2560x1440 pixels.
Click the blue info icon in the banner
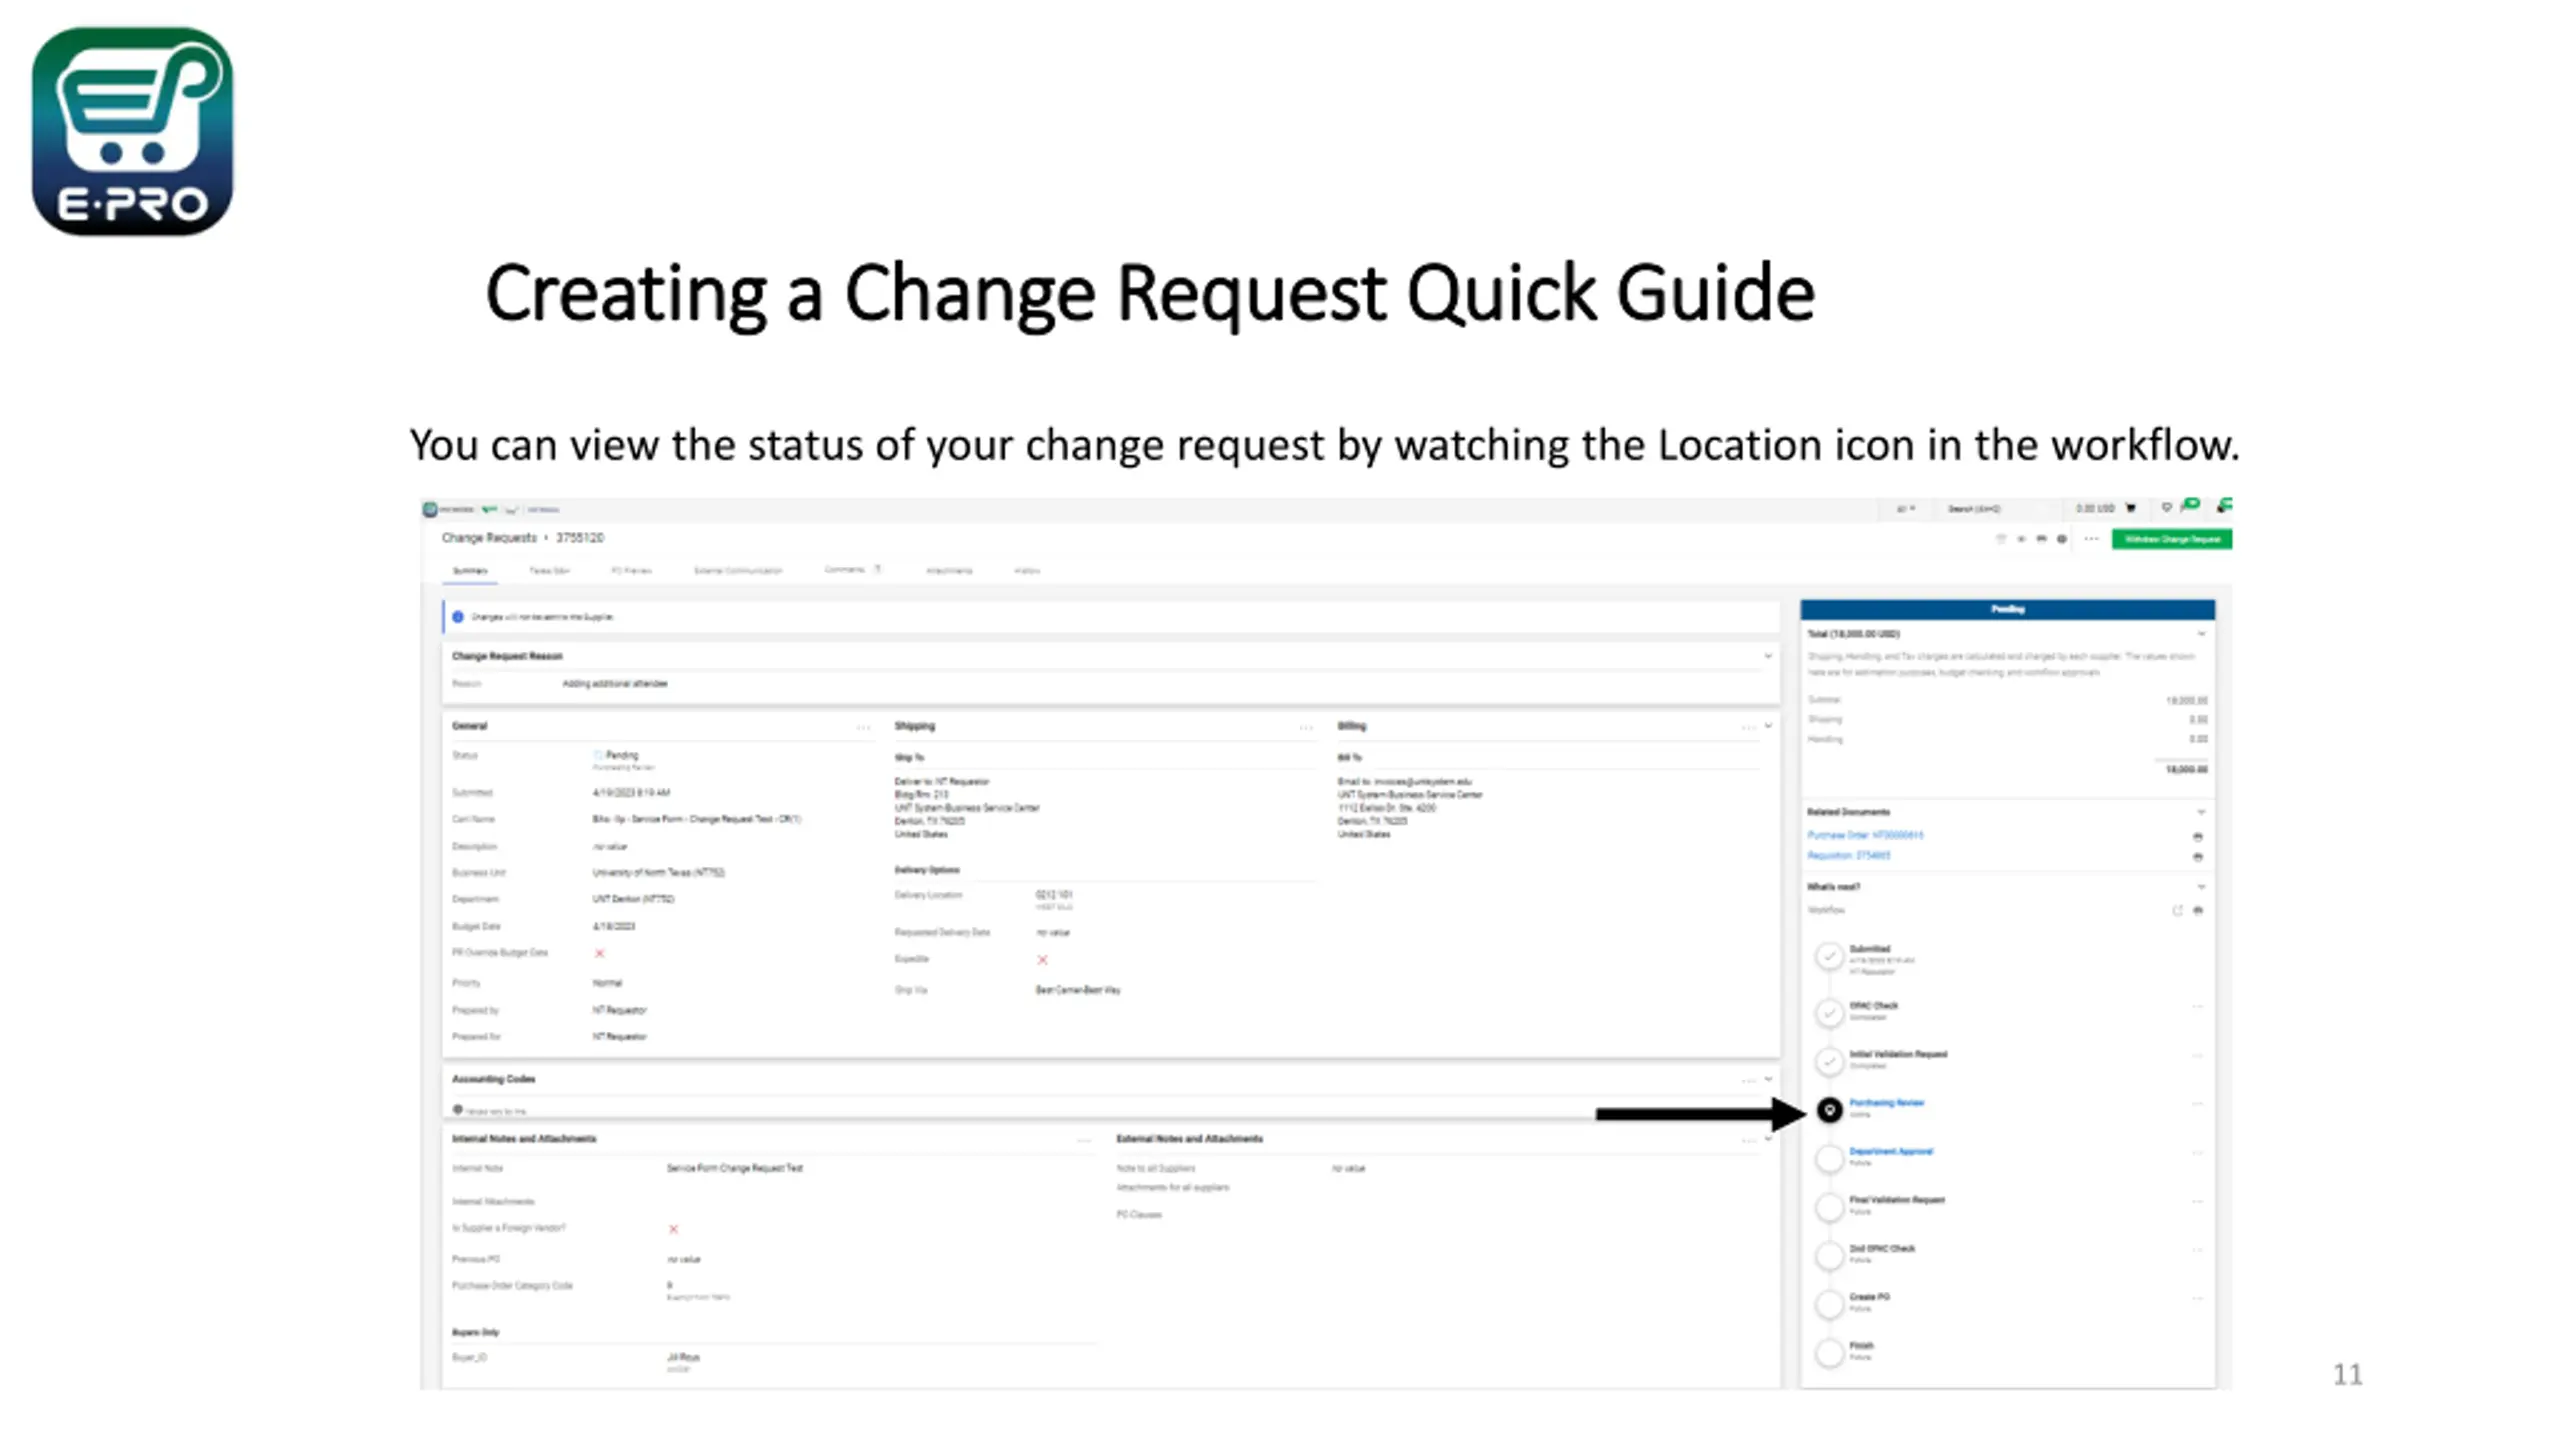458,617
